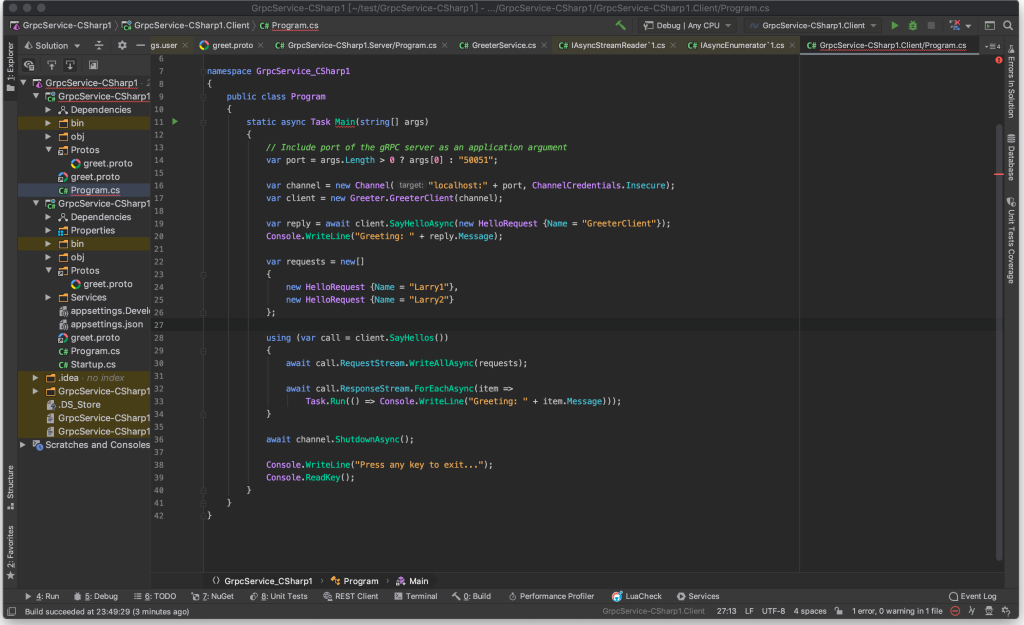Screen dimensions: 1024x625
Task: Click the Main breadcrumb below the editor
Action: [x=412, y=581]
